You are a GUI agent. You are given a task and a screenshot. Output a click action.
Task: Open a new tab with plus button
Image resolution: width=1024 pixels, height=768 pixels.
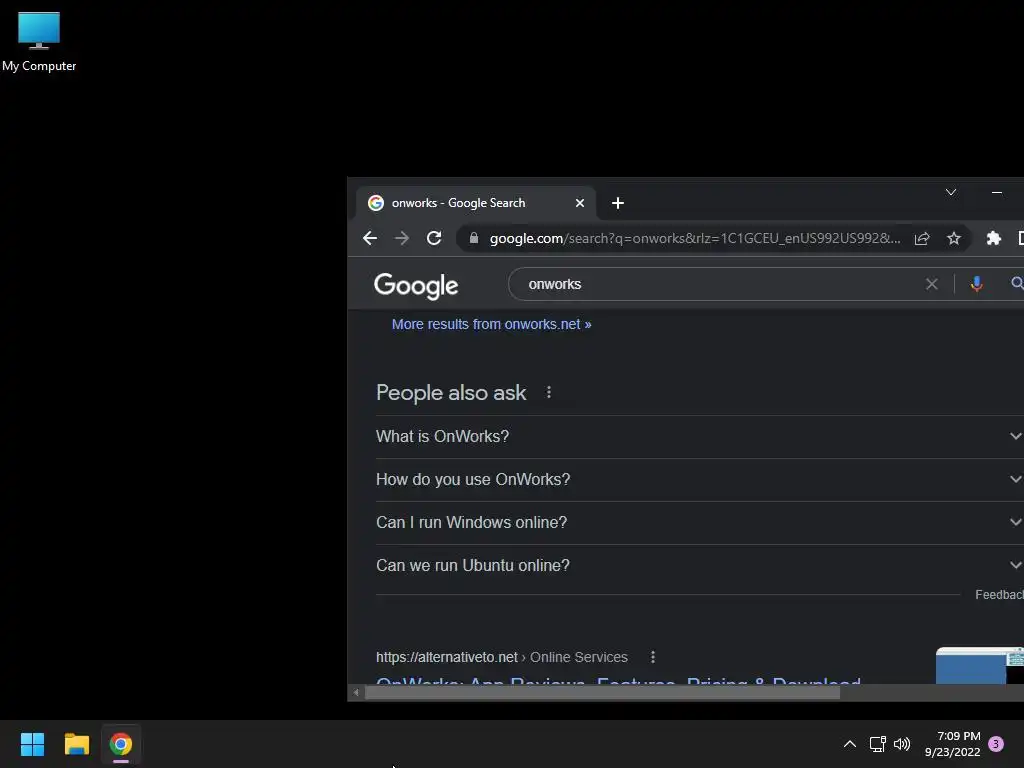[618, 203]
